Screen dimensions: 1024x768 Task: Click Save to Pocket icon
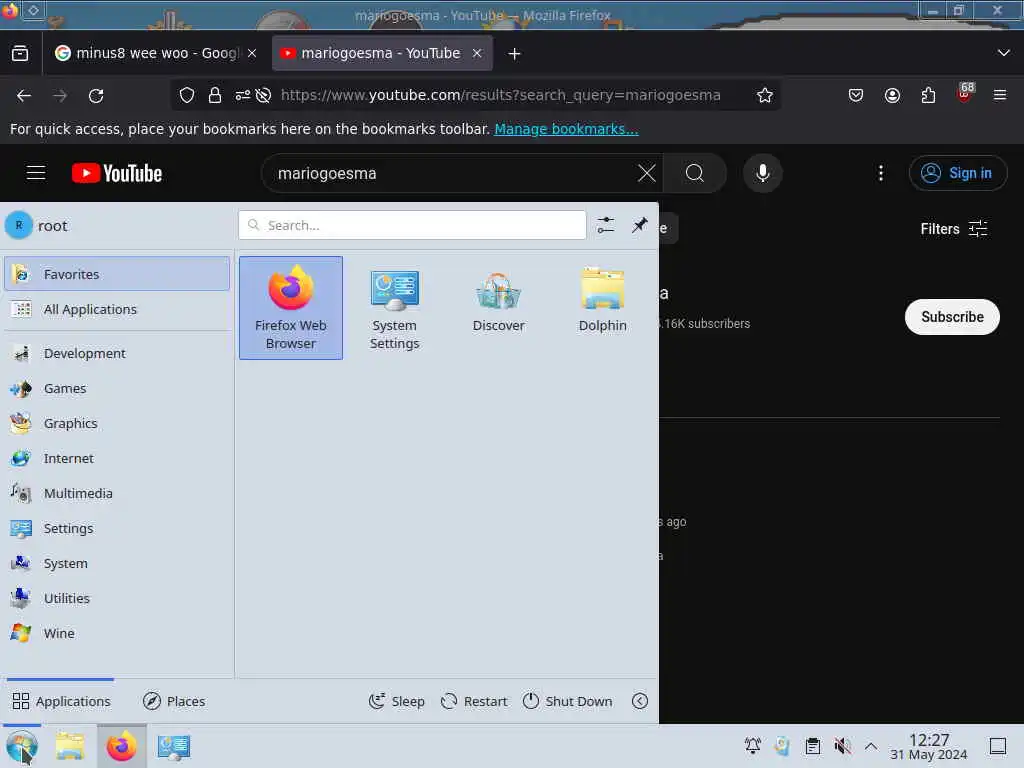pos(856,96)
